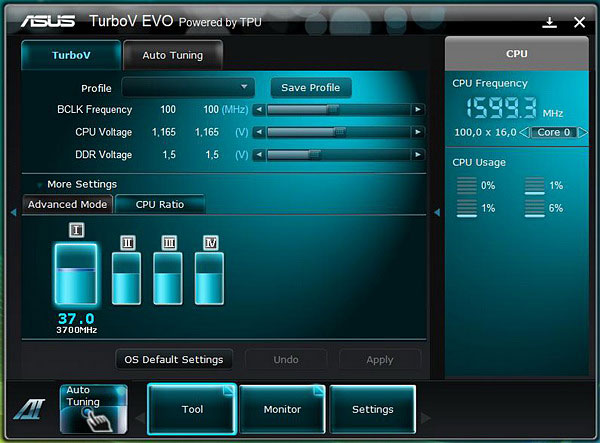Increase BCLK Frequency with right arrow
Screen dimensions: 600x443
click(418, 110)
